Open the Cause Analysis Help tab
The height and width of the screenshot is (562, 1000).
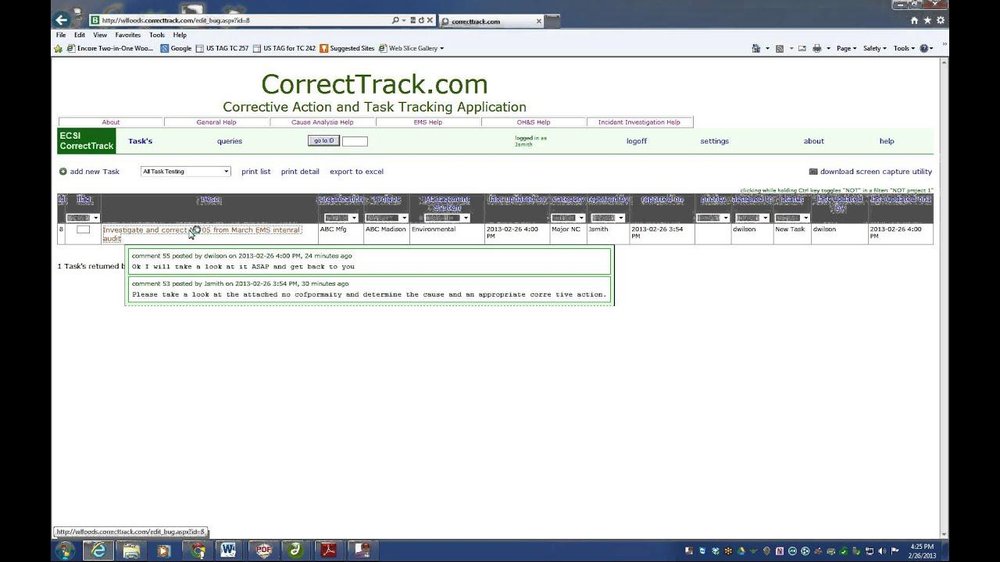tap(322, 122)
